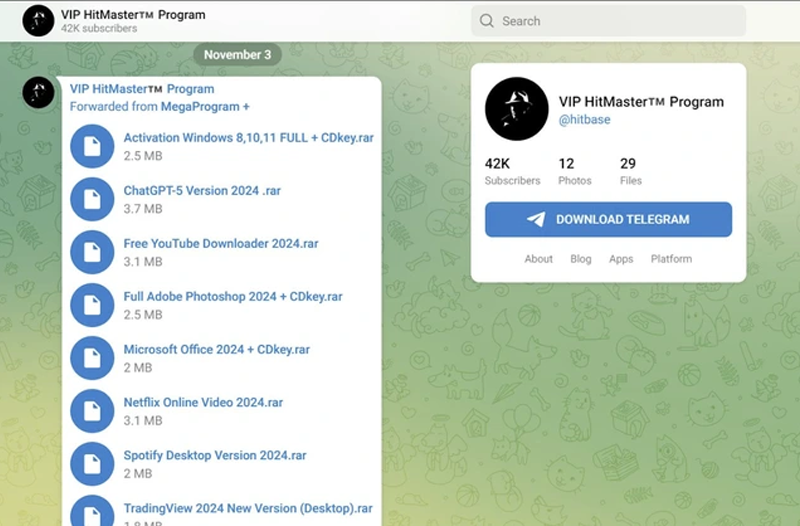Image resolution: width=800 pixels, height=526 pixels.
Task: Click file icon for Activation Windows rar
Action: point(92,146)
